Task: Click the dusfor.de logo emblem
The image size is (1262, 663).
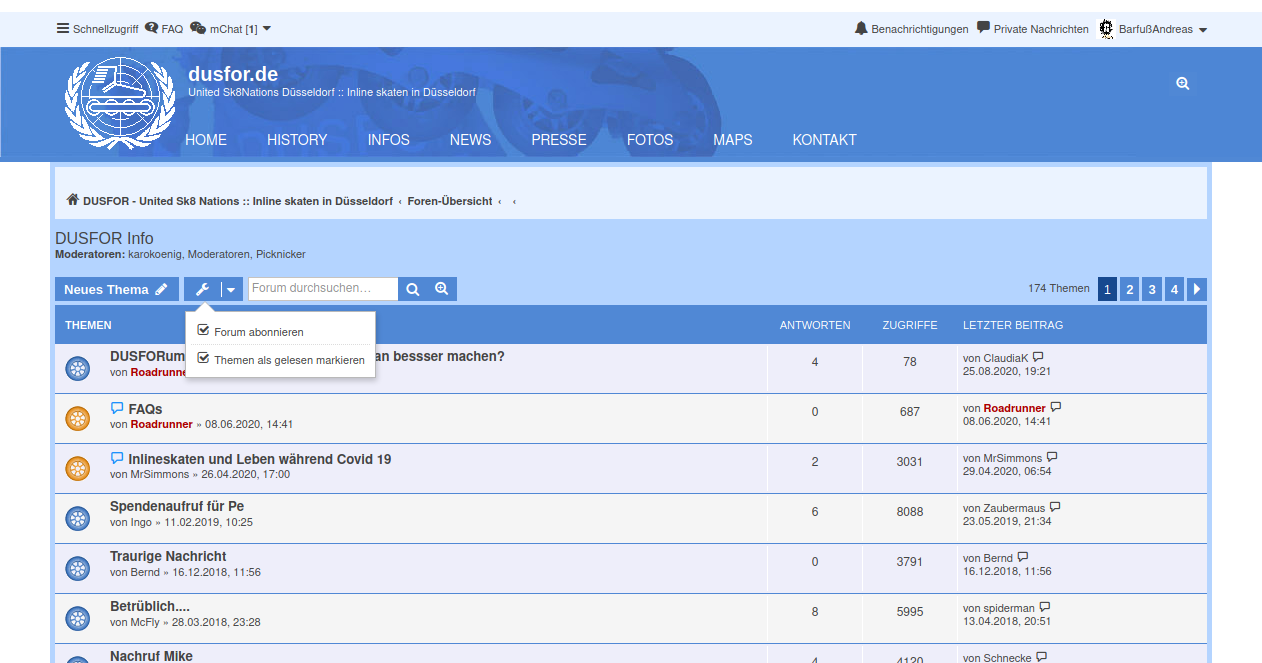Action: [x=120, y=102]
